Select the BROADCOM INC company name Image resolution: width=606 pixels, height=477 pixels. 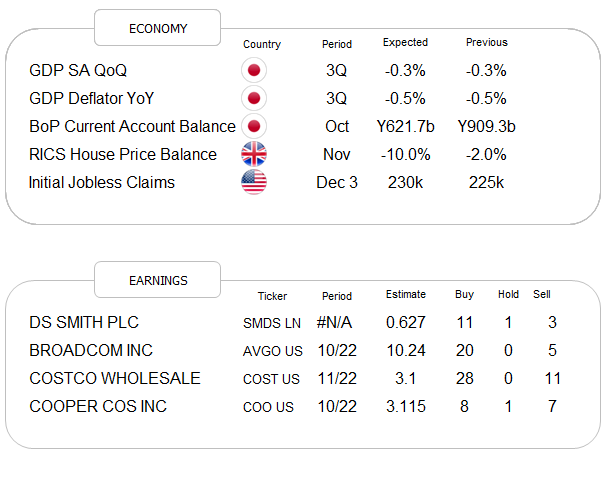(x=91, y=351)
